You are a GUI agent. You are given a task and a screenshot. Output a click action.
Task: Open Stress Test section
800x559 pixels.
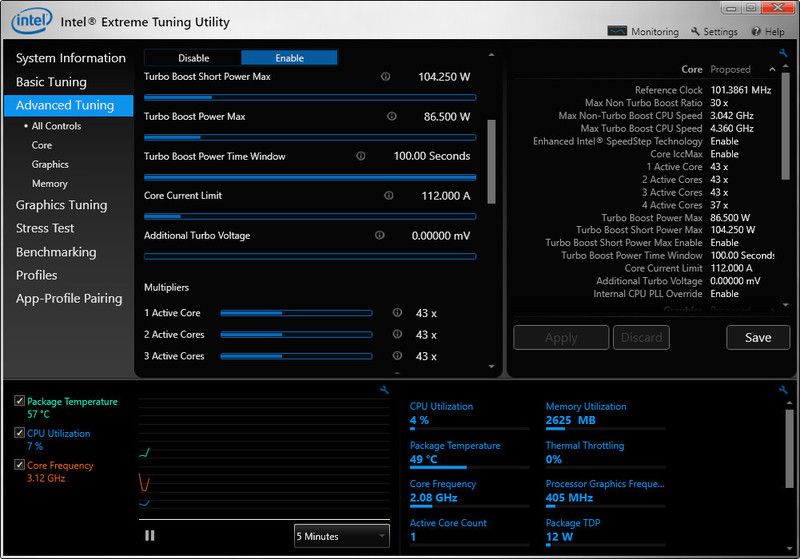pyautogui.click(x=45, y=228)
